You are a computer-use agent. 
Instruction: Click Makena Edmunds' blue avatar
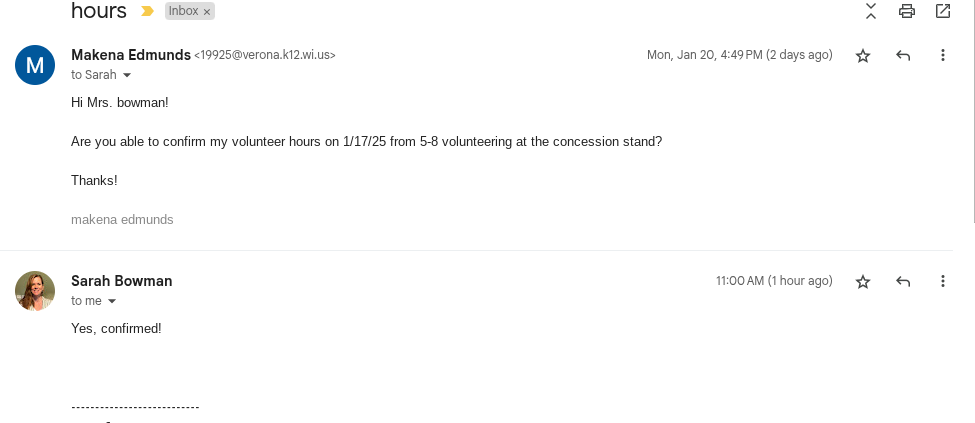tap(35, 65)
